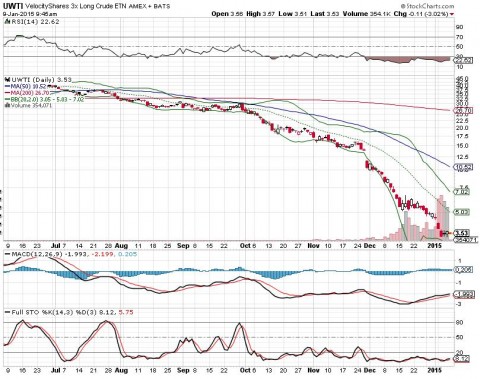Click the 12.5 gridline label on the price axis

point(462,157)
